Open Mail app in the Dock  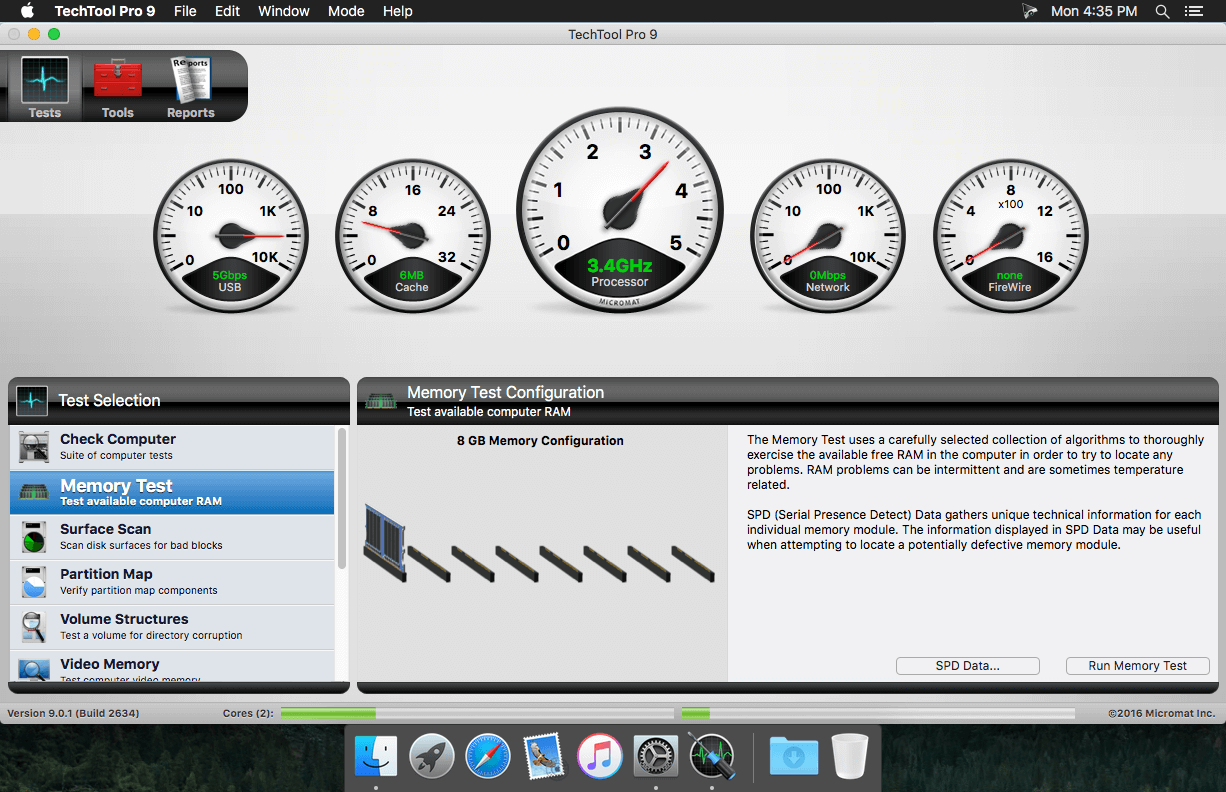tap(544, 756)
